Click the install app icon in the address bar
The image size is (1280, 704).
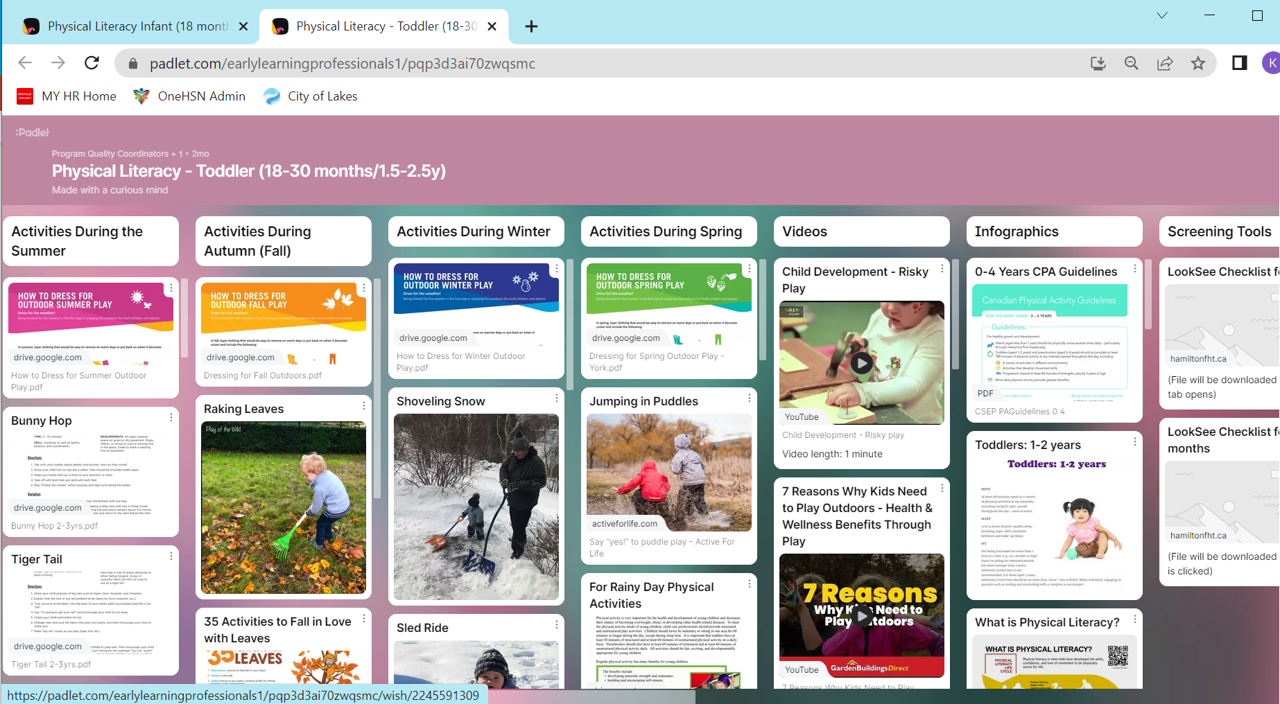click(1098, 63)
